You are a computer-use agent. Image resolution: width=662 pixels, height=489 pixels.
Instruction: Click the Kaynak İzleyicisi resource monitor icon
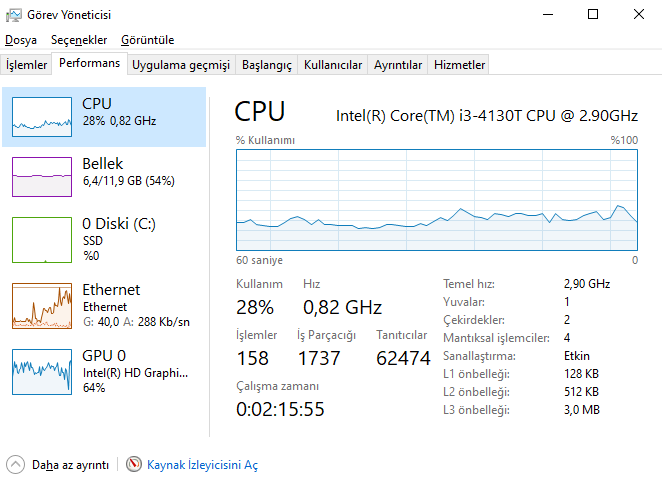point(134,465)
